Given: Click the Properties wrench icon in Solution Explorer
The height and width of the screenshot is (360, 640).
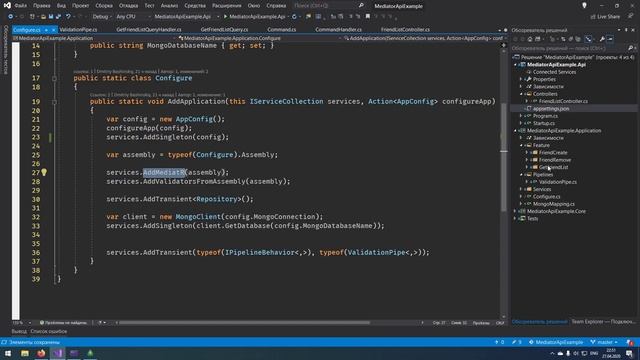Looking at the screenshot, I should point(602,39).
